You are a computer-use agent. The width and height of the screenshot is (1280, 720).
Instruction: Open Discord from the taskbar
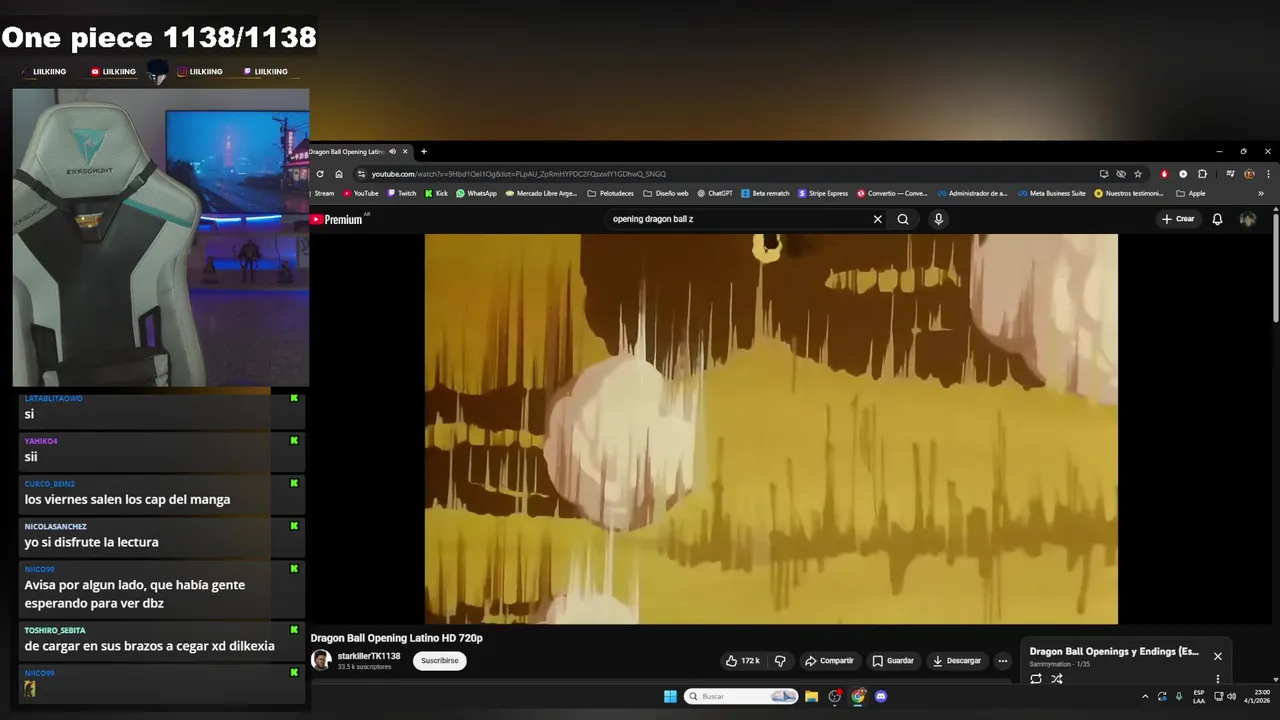coord(881,696)
